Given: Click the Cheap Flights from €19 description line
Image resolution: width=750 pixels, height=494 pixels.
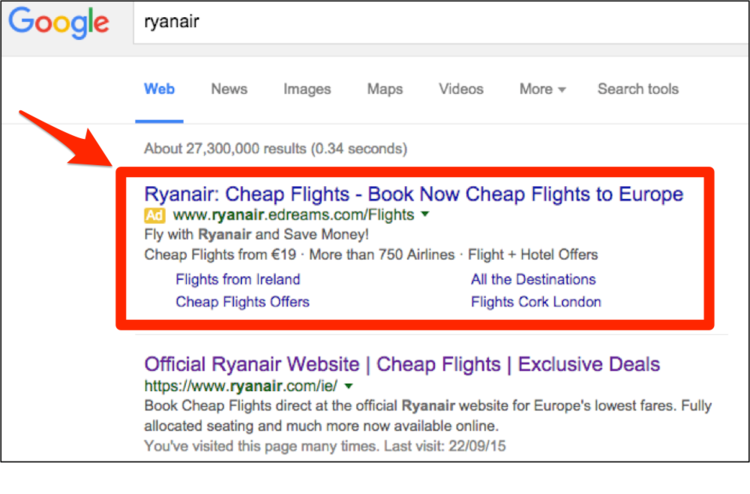Looking at the screenshot, I should 371,254.
